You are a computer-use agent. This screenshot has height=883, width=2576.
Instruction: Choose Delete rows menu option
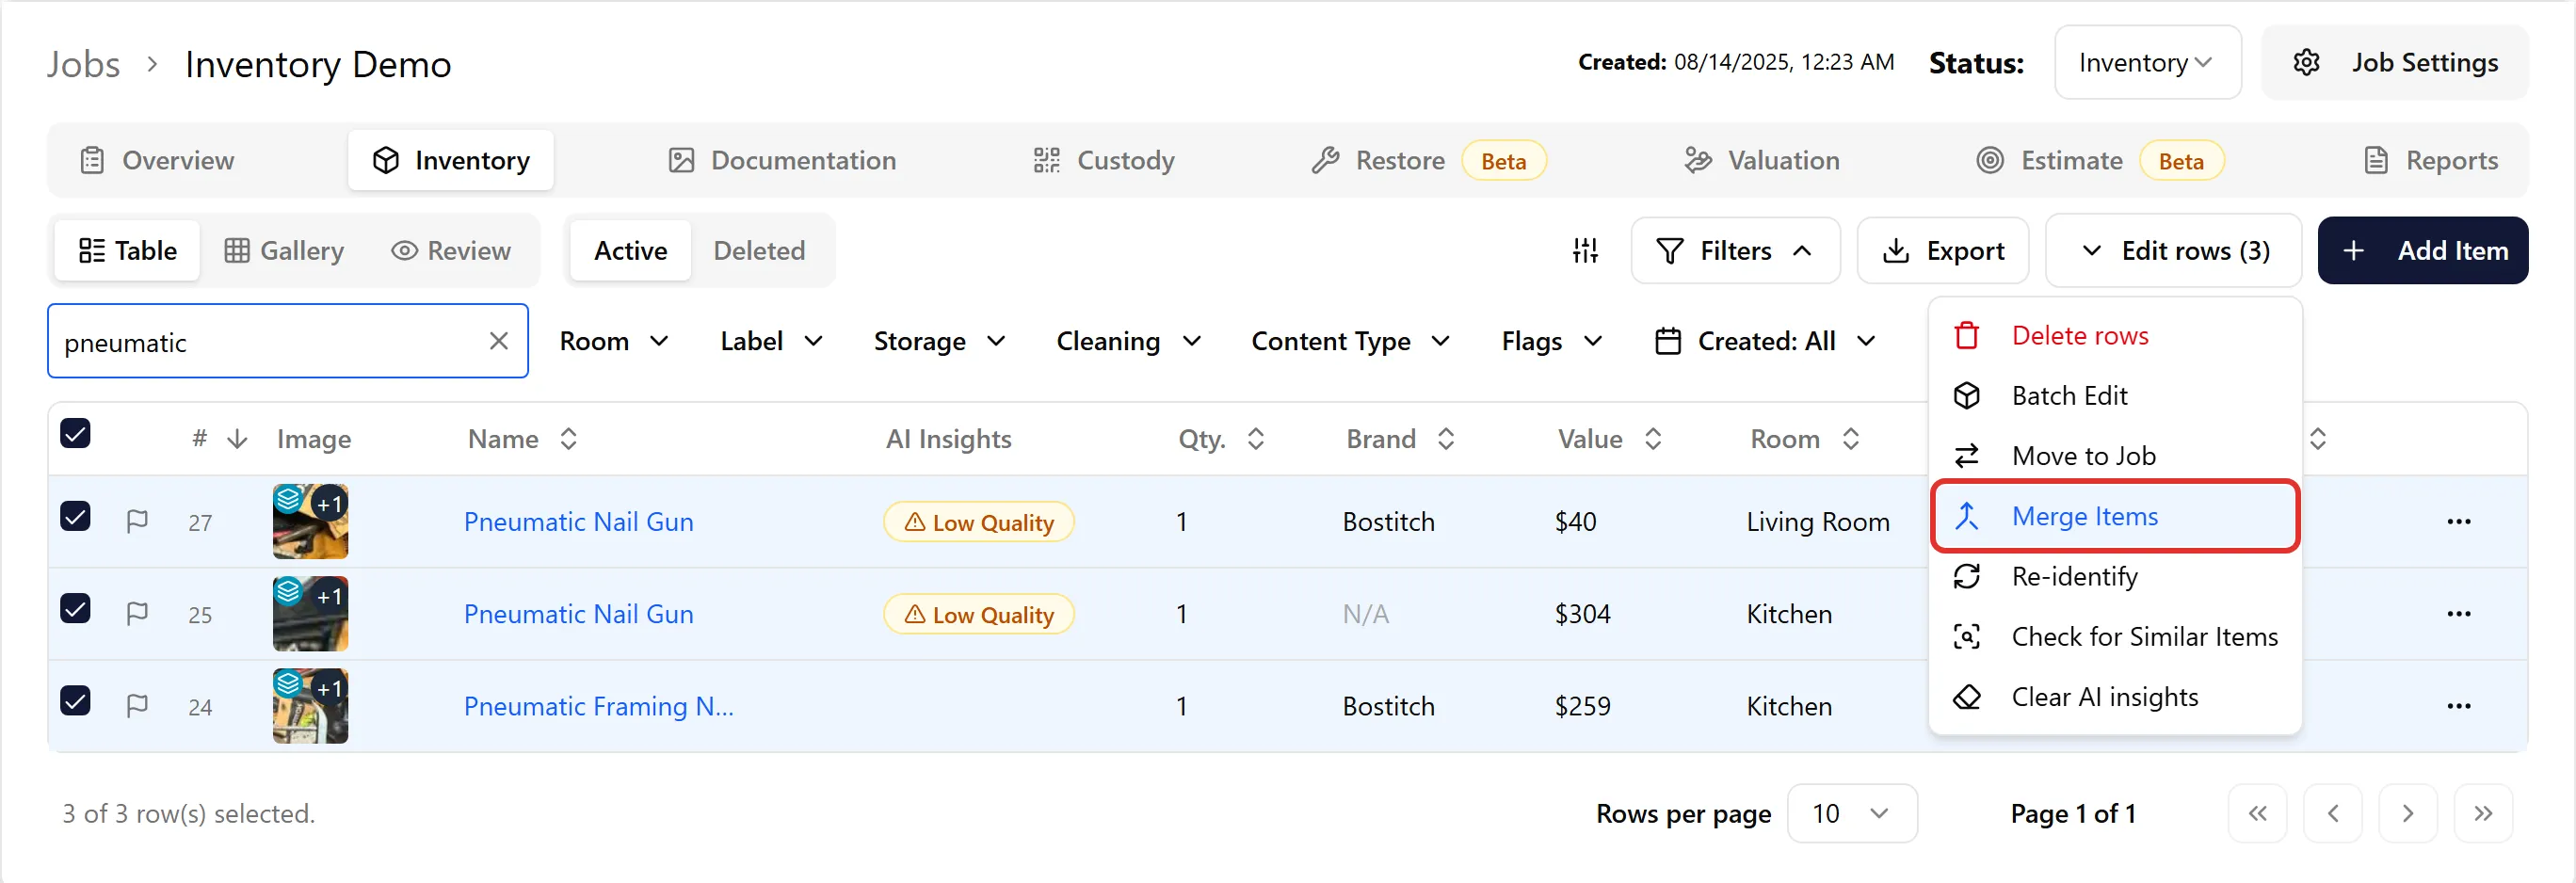pyautogui.click(x=2115, y=336)
